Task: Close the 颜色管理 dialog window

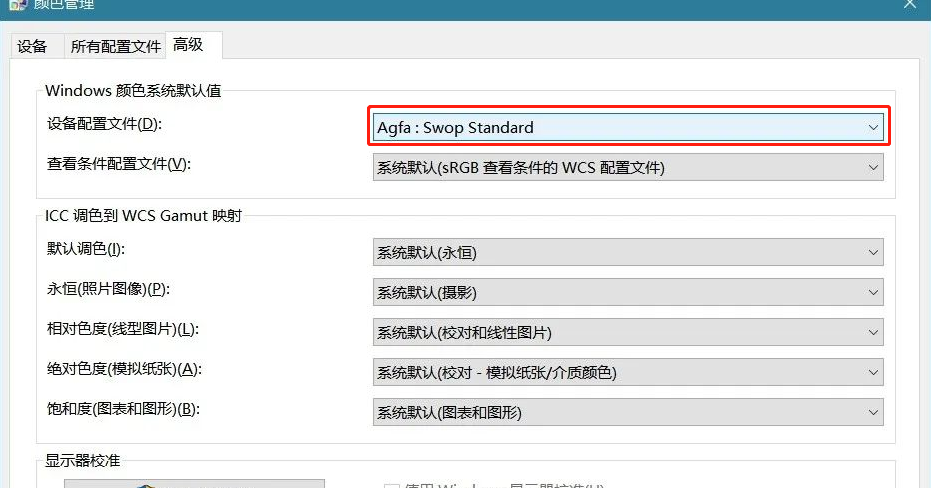Action: pyautogui.click(x=908, y=4)
